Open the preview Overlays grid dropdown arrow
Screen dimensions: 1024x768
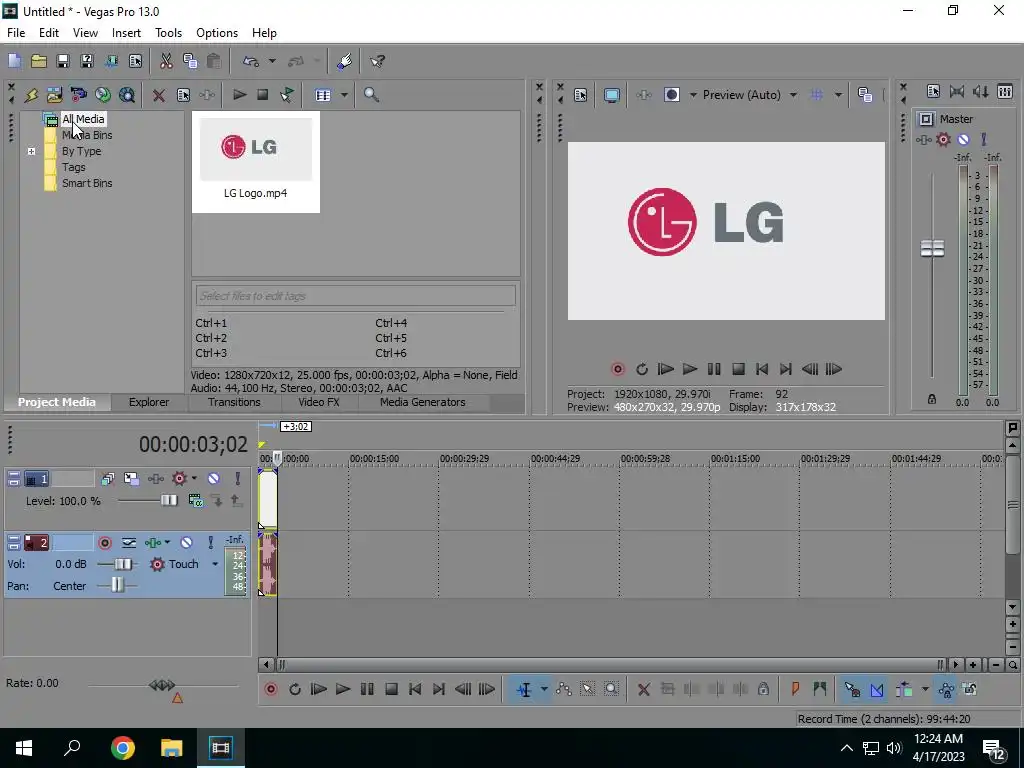(838, 95)
